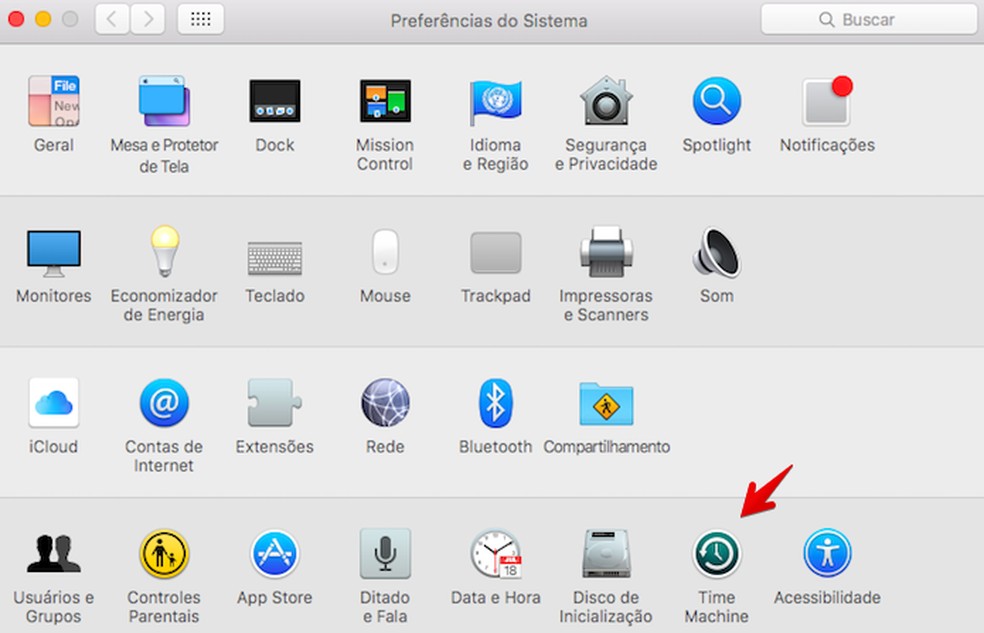Open the Spotlight settings
984x633 pixels.
click(x=716, y=101)
